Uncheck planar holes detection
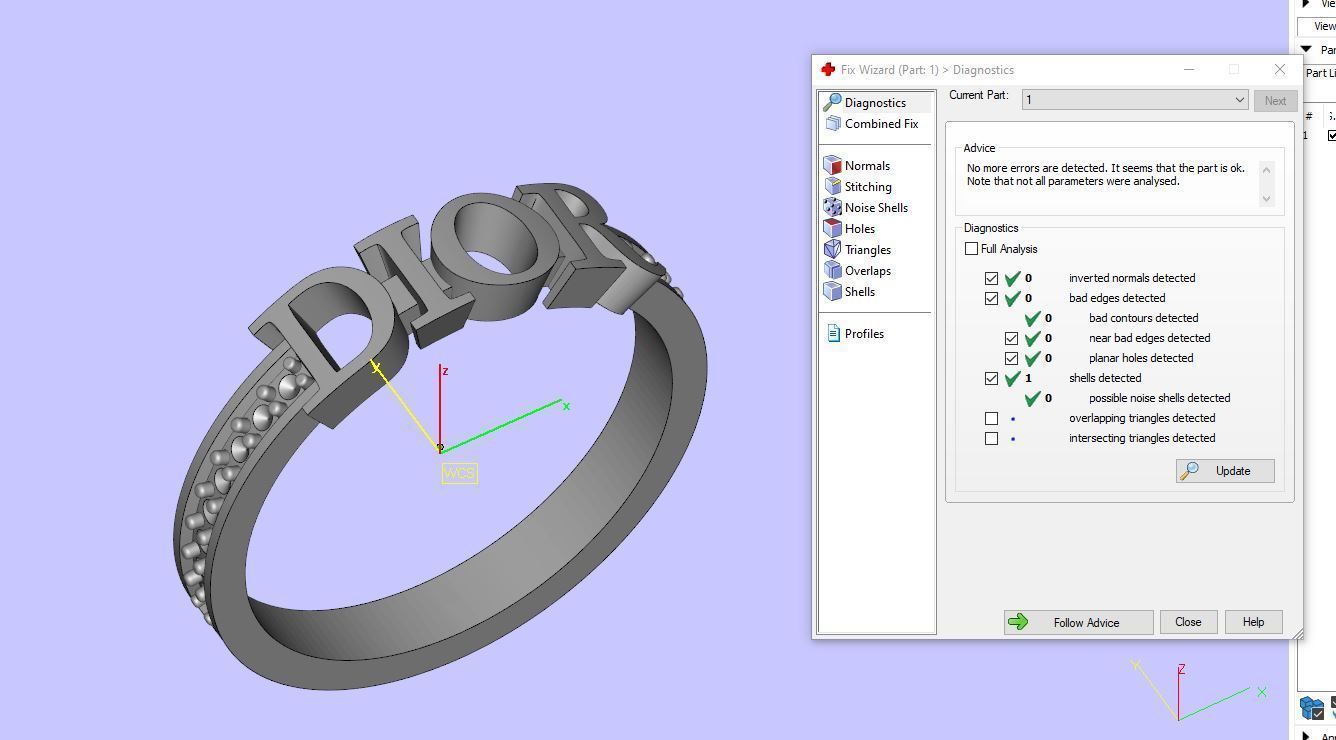Image resolution: width=1336 pixels, height=740 pixels. (x=1011, y=358)
